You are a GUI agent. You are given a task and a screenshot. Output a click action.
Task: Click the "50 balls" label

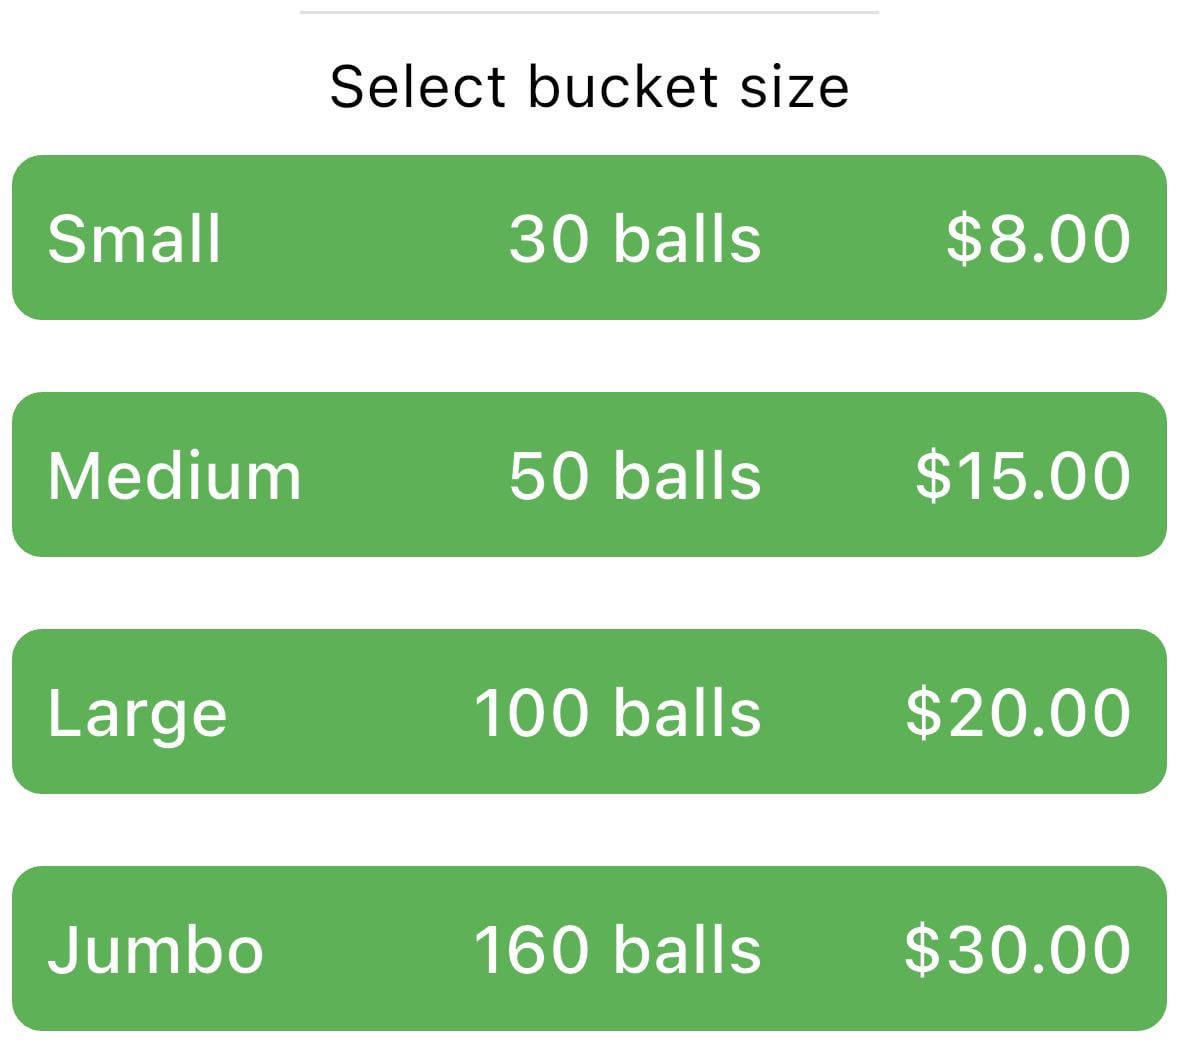[x=635, y=476]
